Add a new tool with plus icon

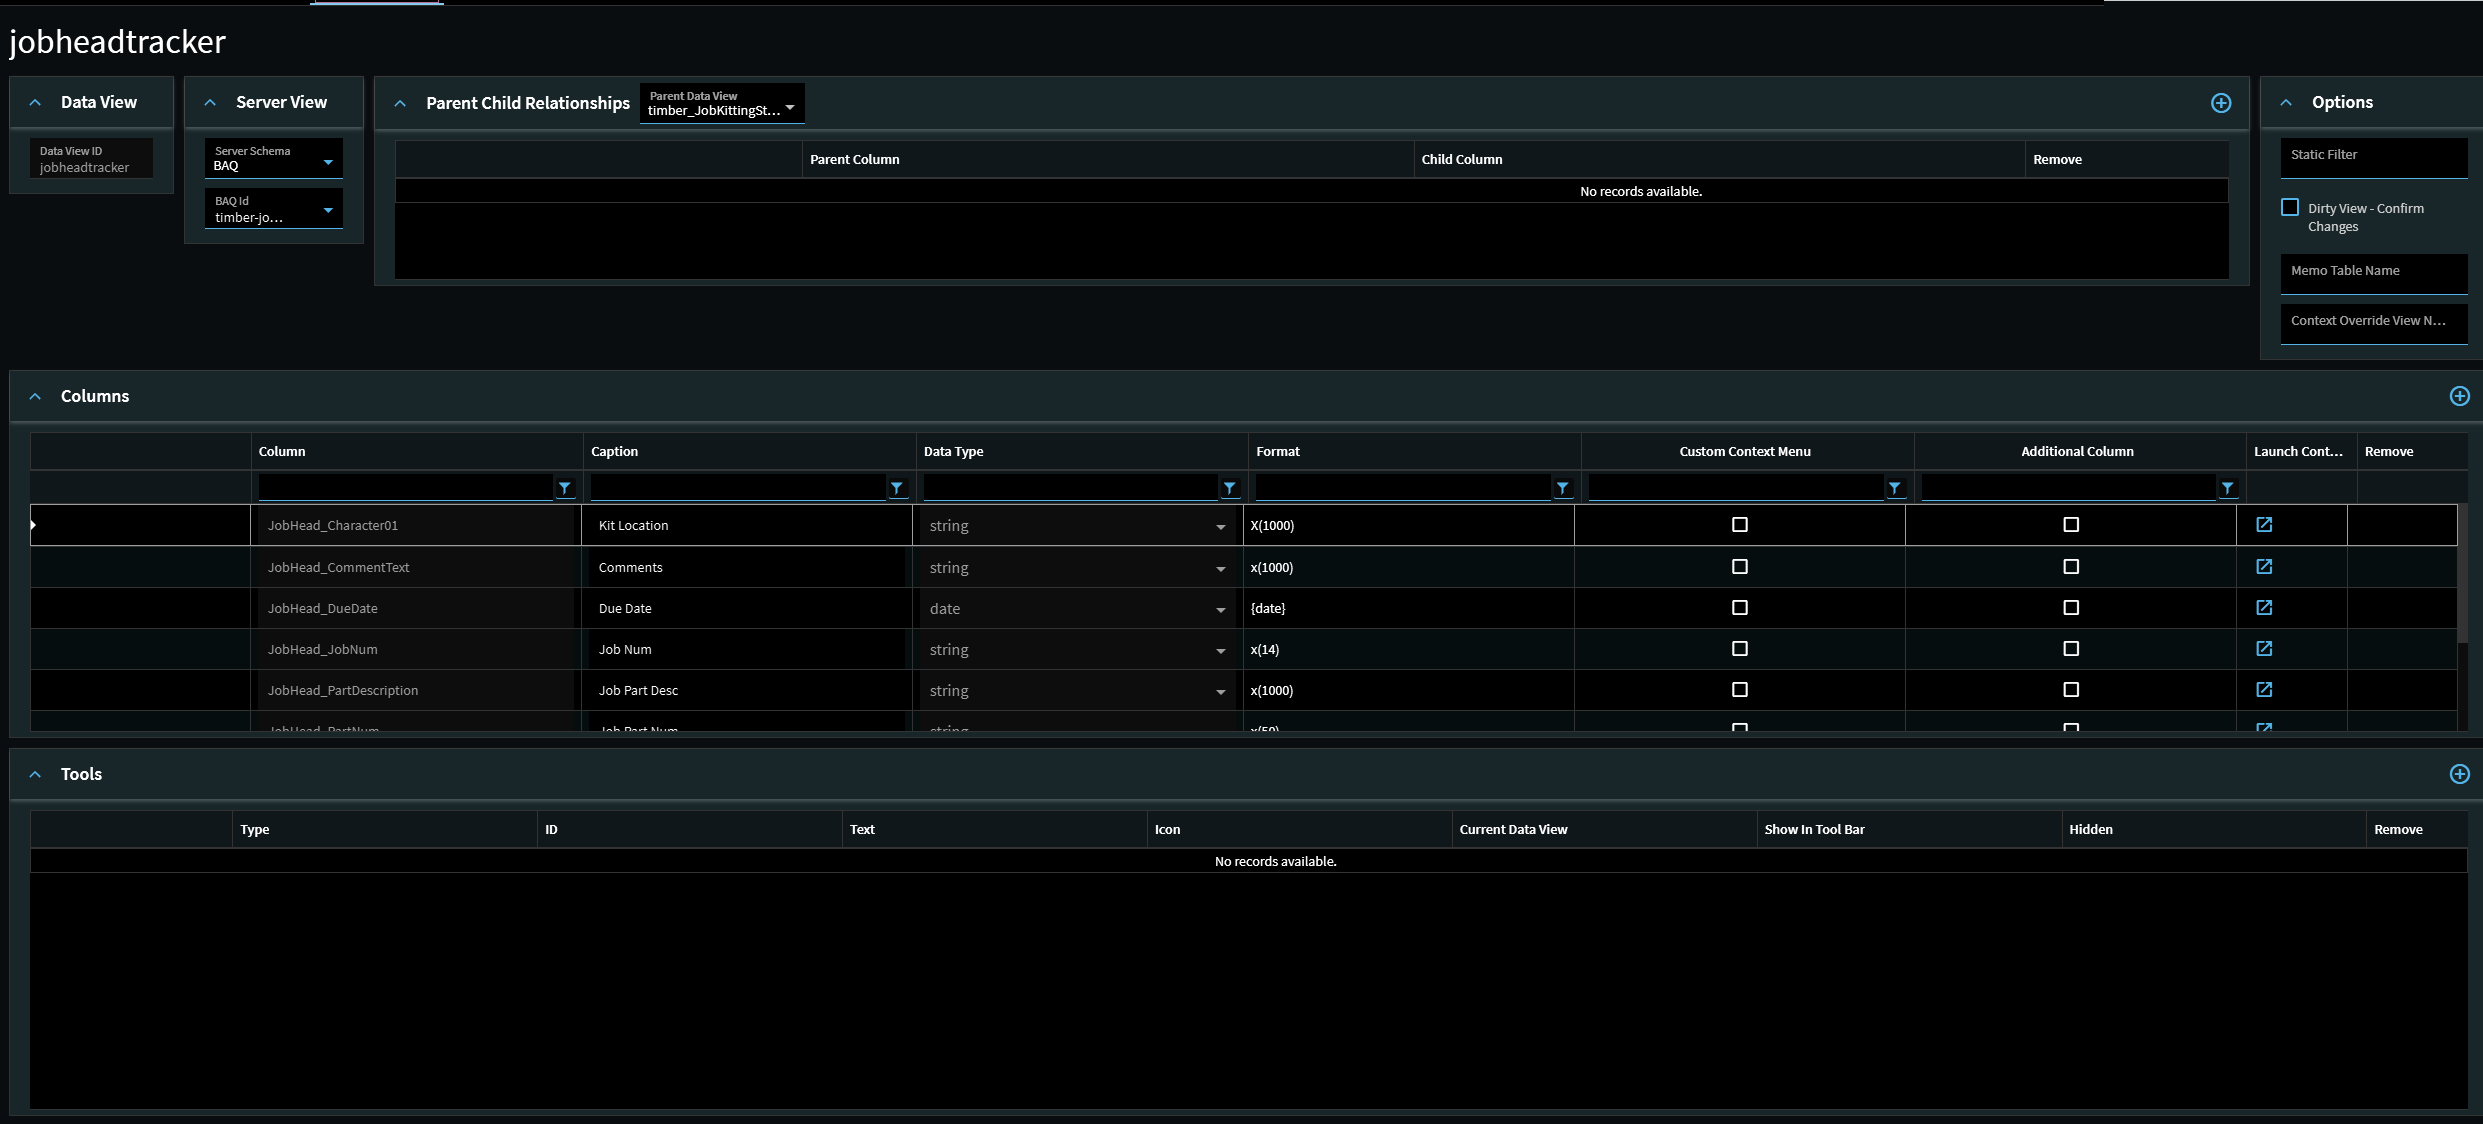click(2459, 774)
